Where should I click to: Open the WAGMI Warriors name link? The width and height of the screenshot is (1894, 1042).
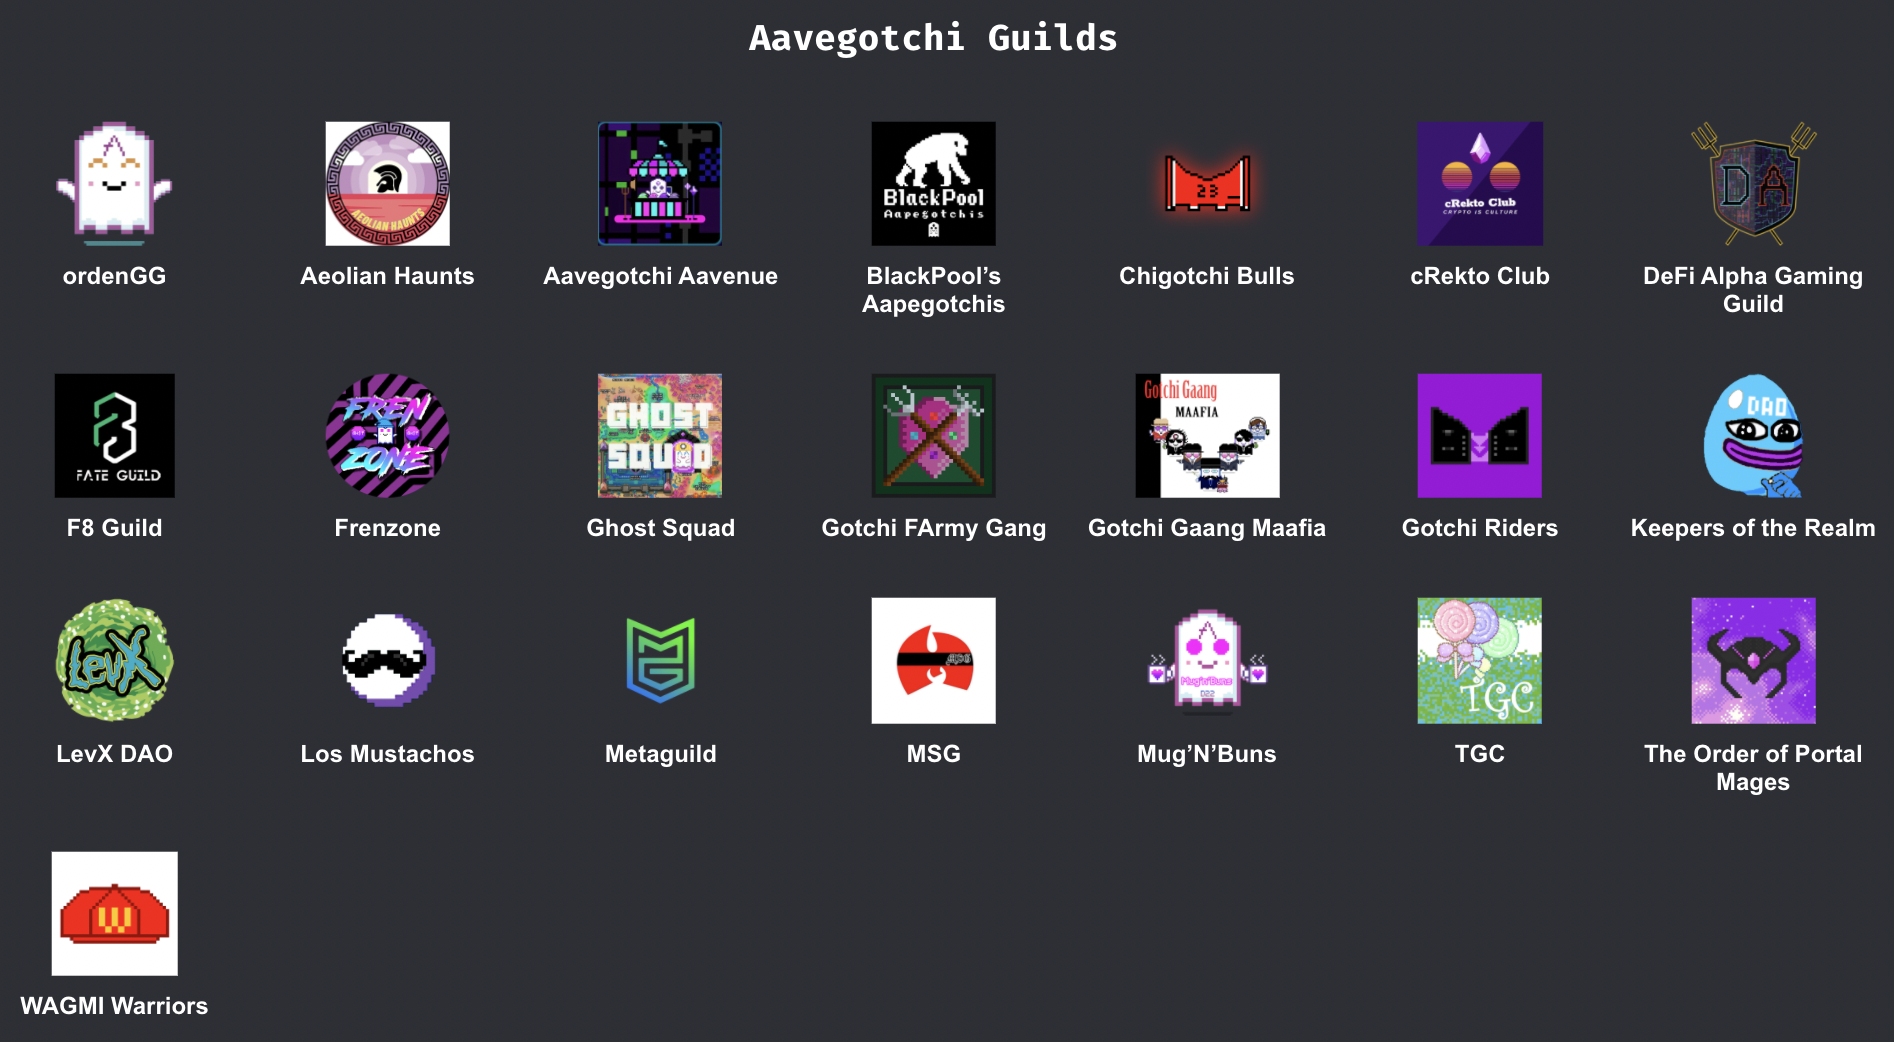[x=114, y=1006]
